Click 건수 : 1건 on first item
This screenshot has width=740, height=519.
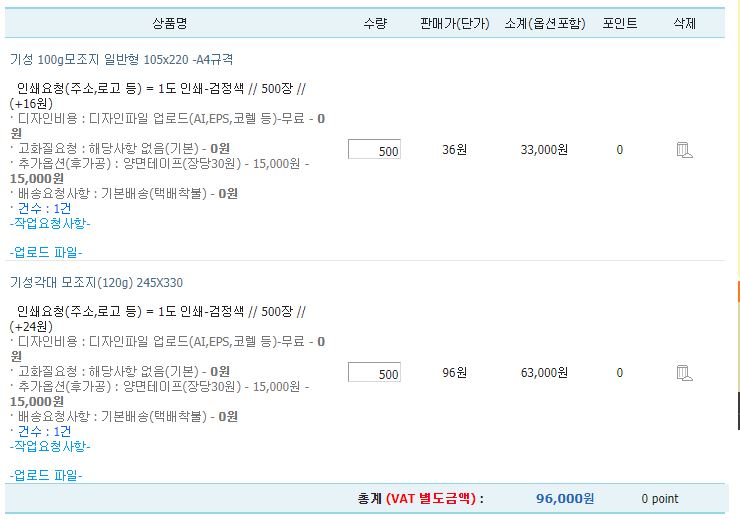point(44,208)
